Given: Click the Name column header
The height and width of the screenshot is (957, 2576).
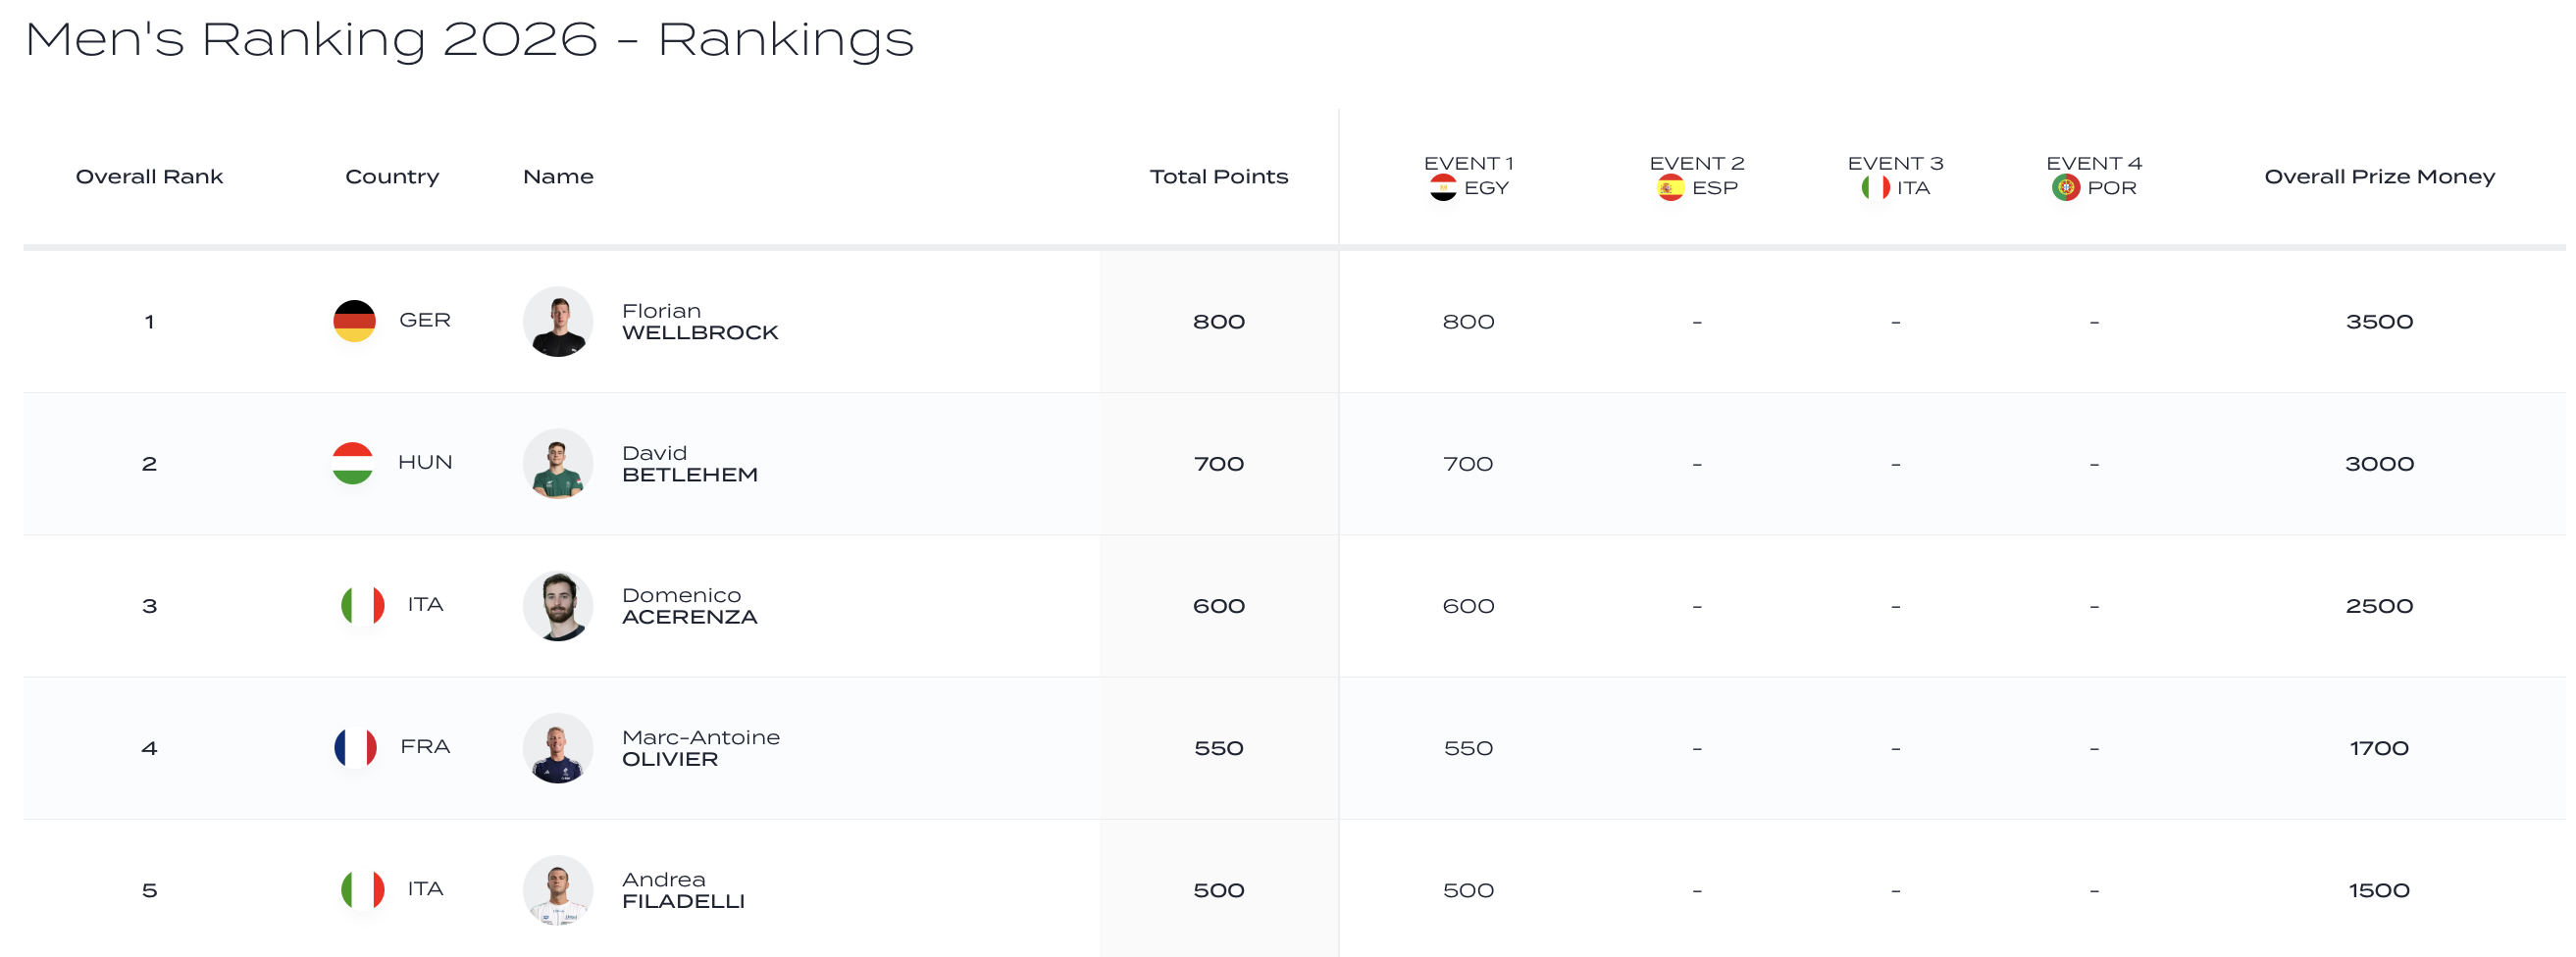Looking at the screenshot, I should [x=558, y=177].
